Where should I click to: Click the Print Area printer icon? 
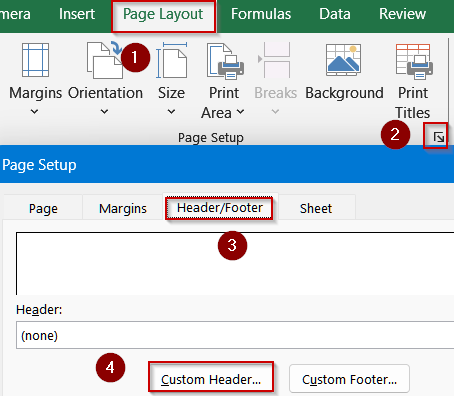click(225, 61)
